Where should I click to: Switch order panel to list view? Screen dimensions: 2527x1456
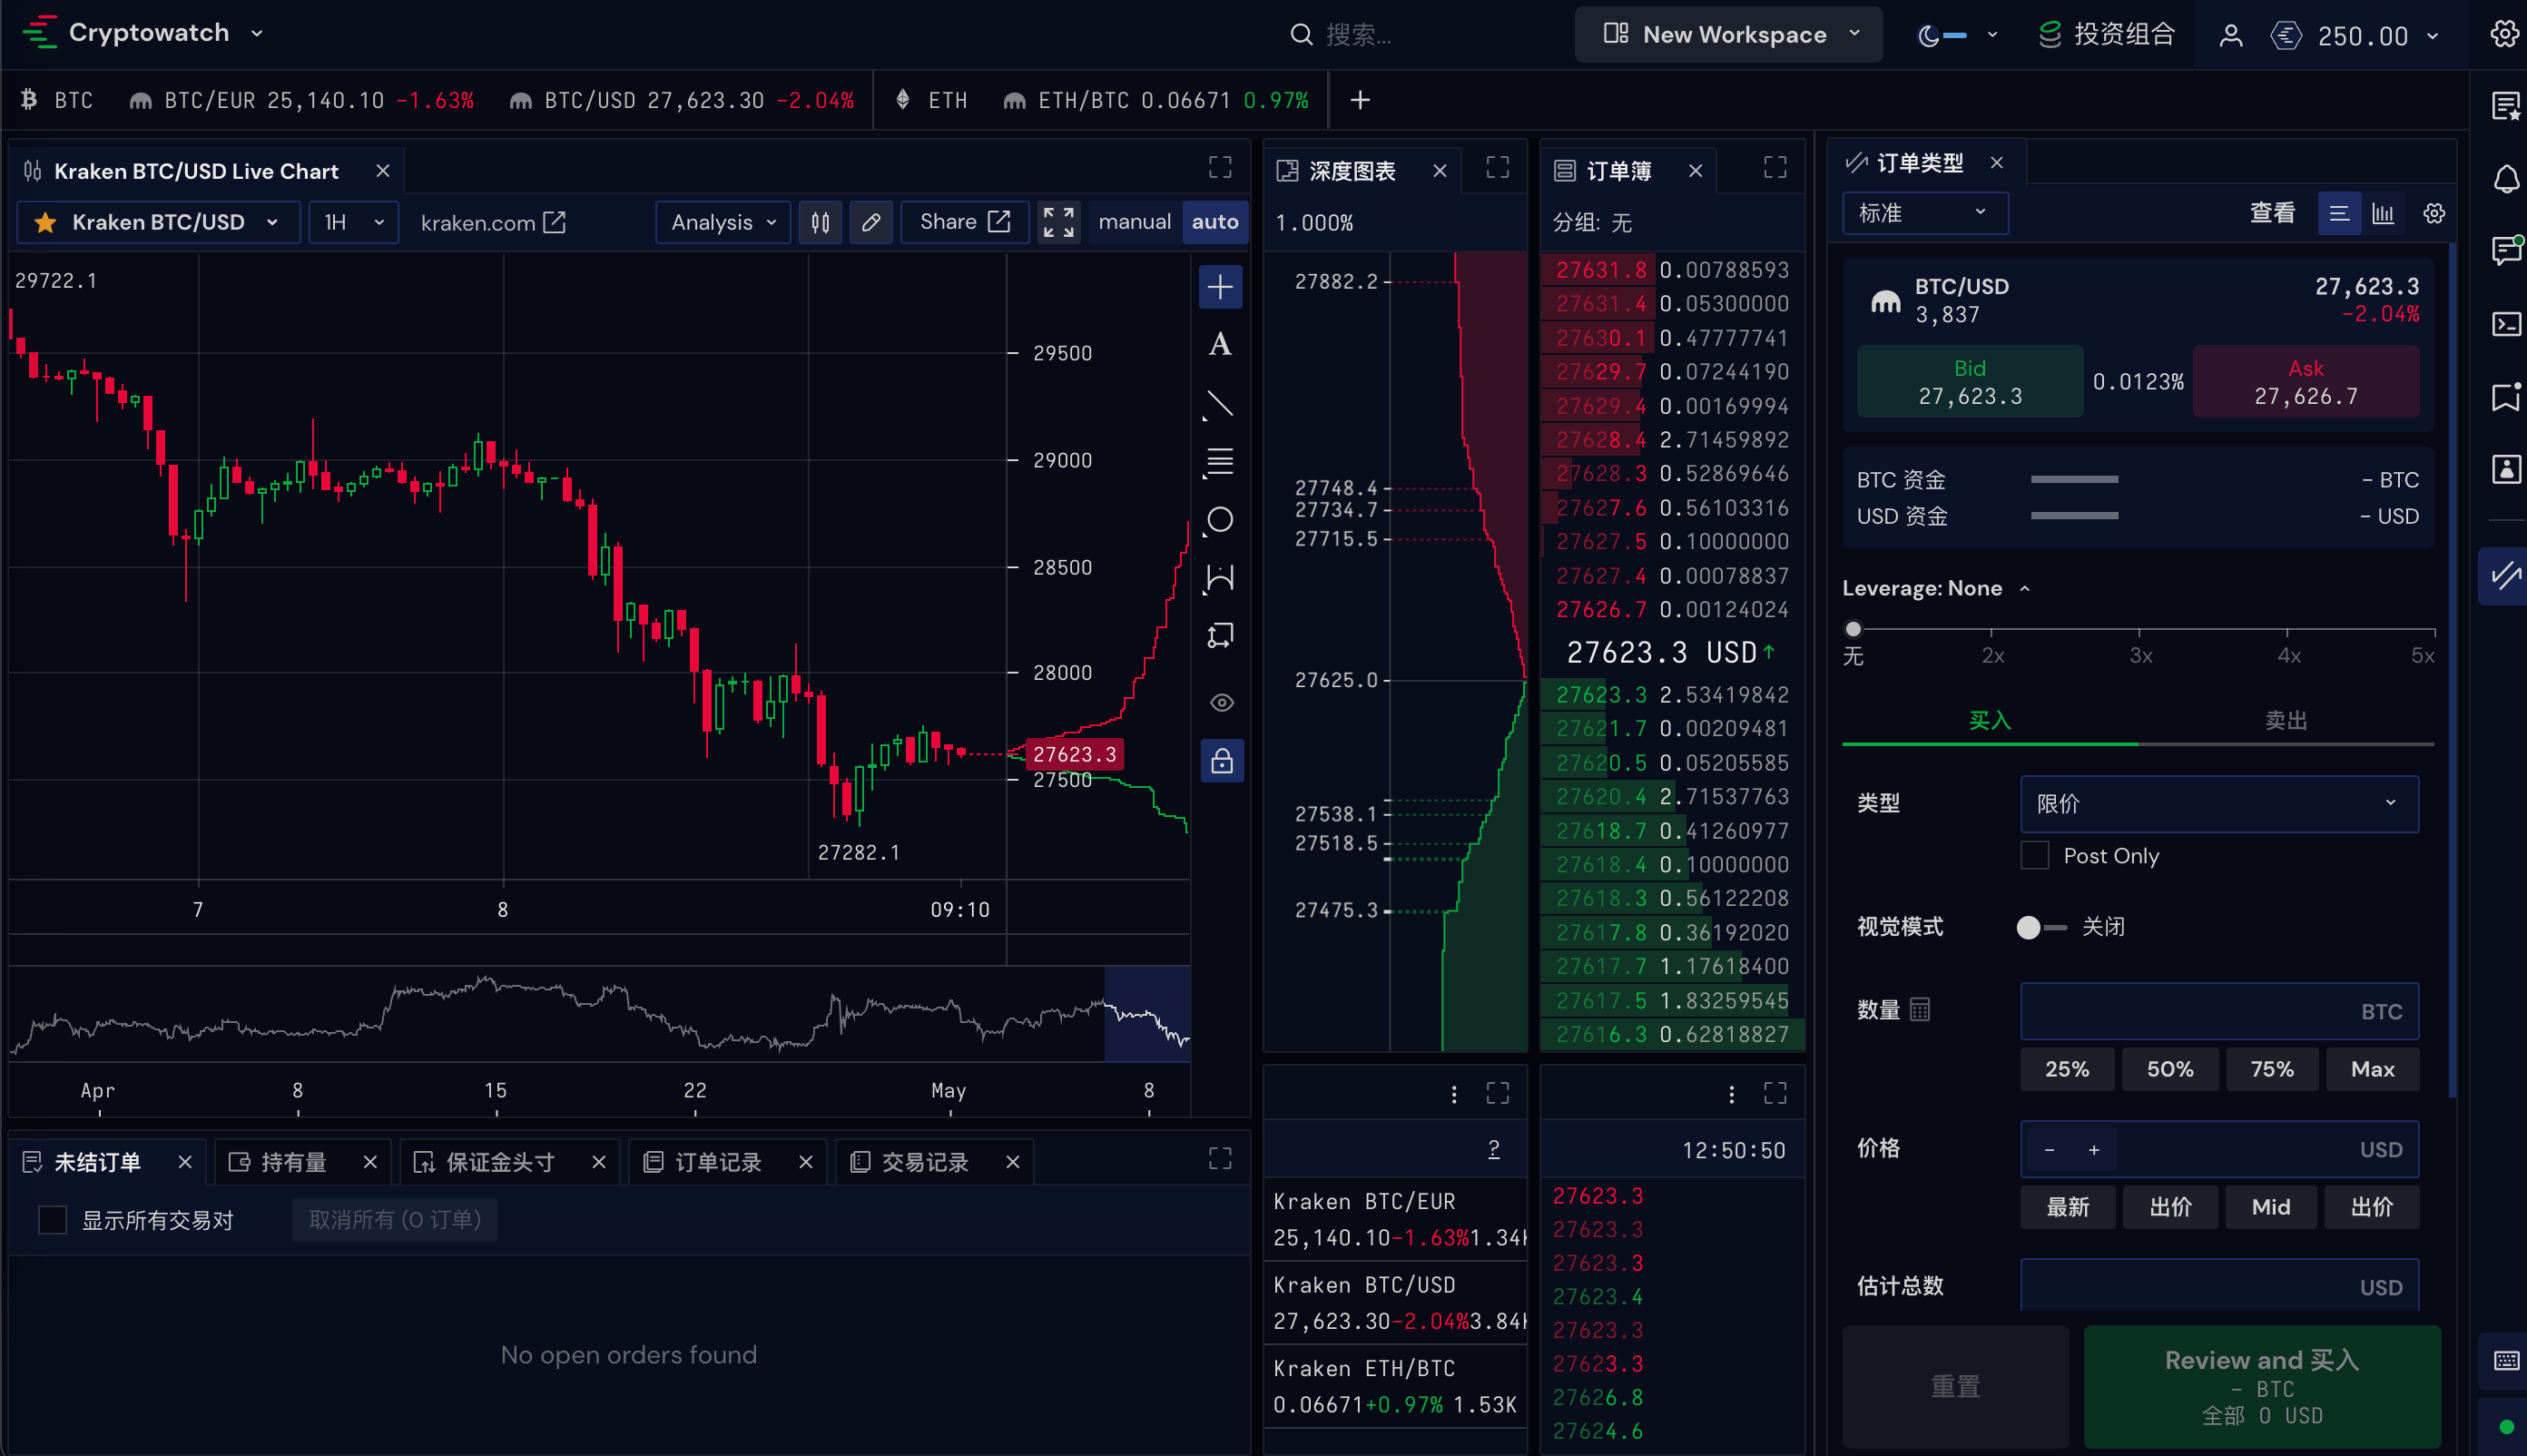pos(2339,214)
